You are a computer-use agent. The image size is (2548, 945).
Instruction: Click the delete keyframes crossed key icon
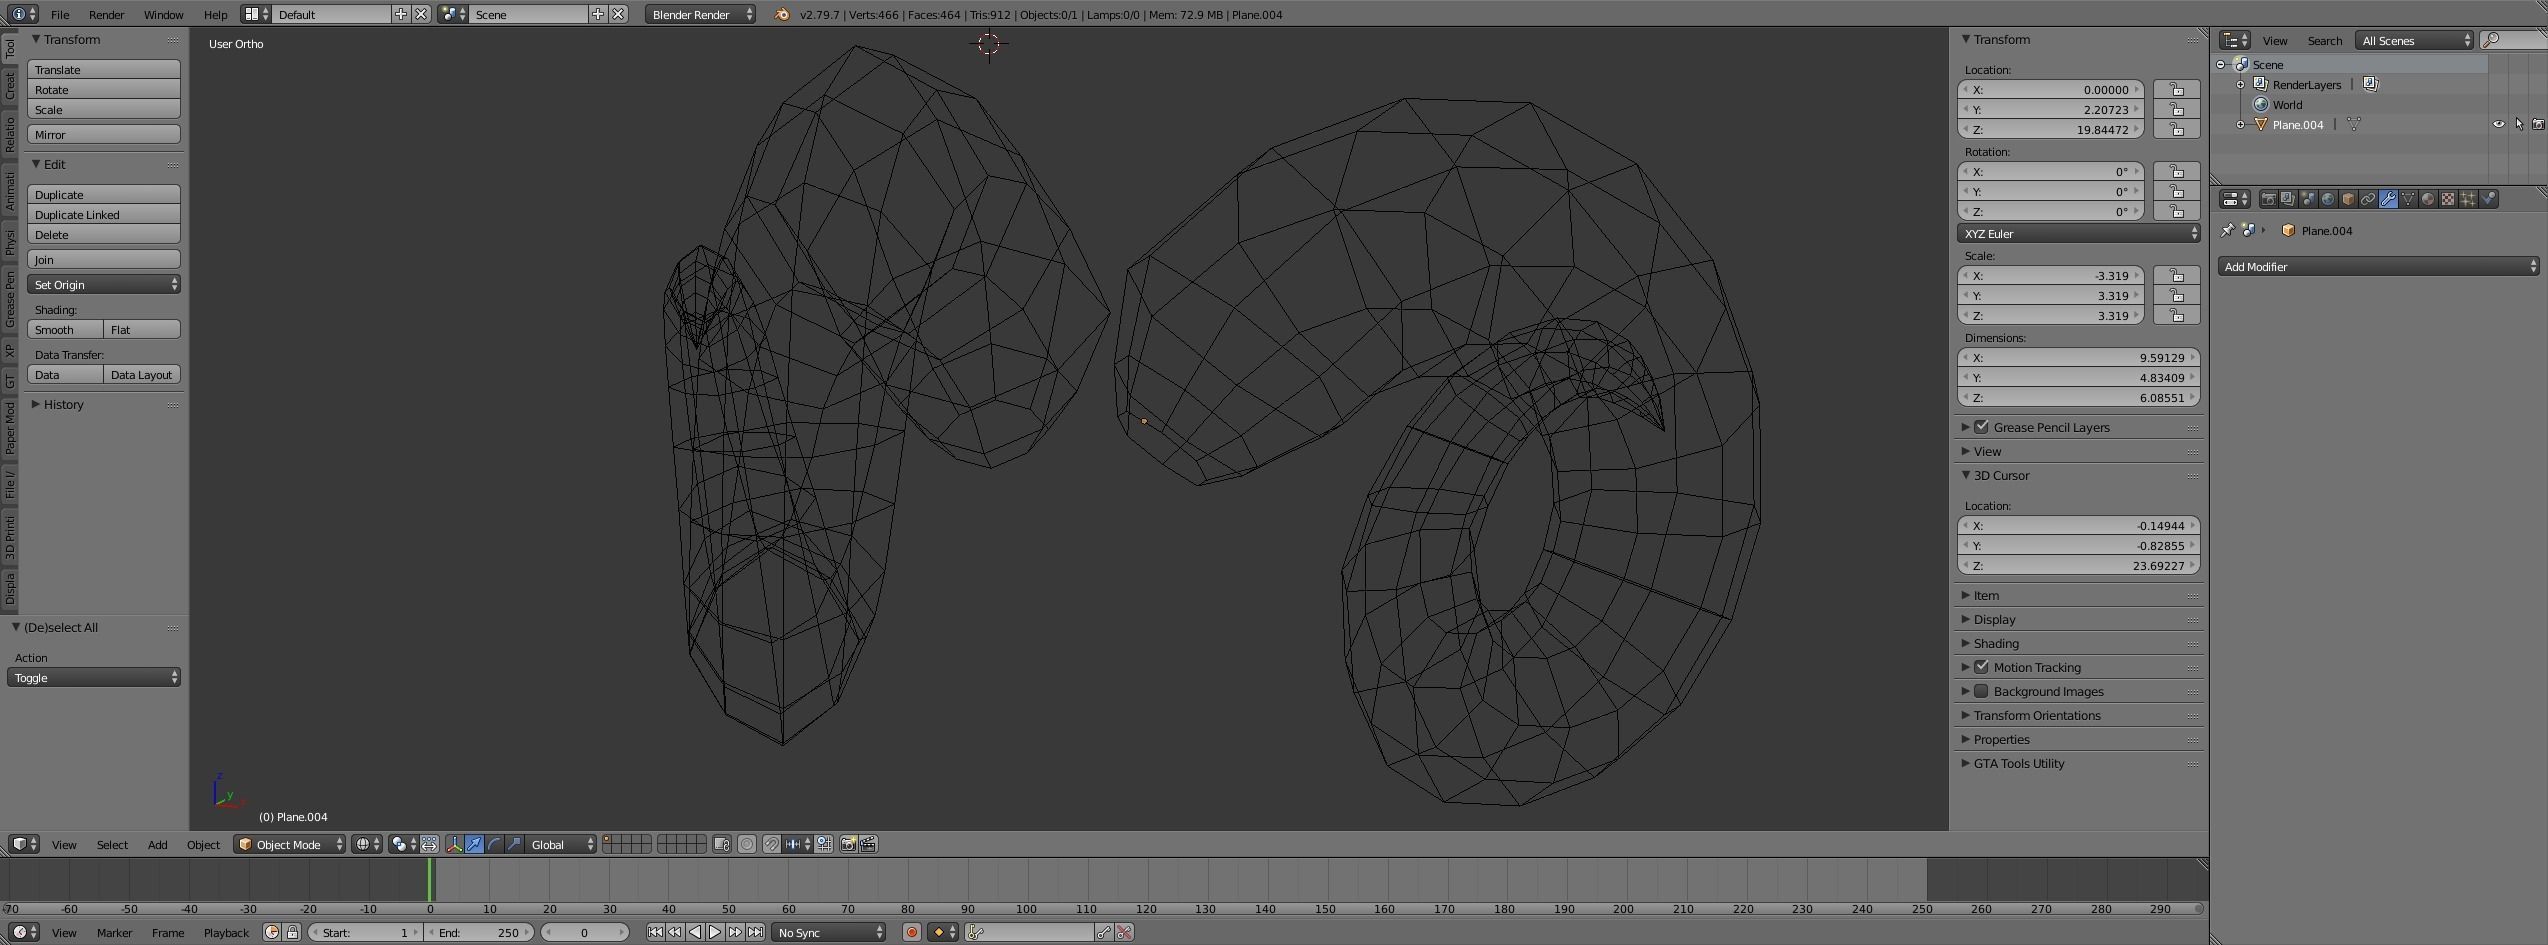point(1124,933)
